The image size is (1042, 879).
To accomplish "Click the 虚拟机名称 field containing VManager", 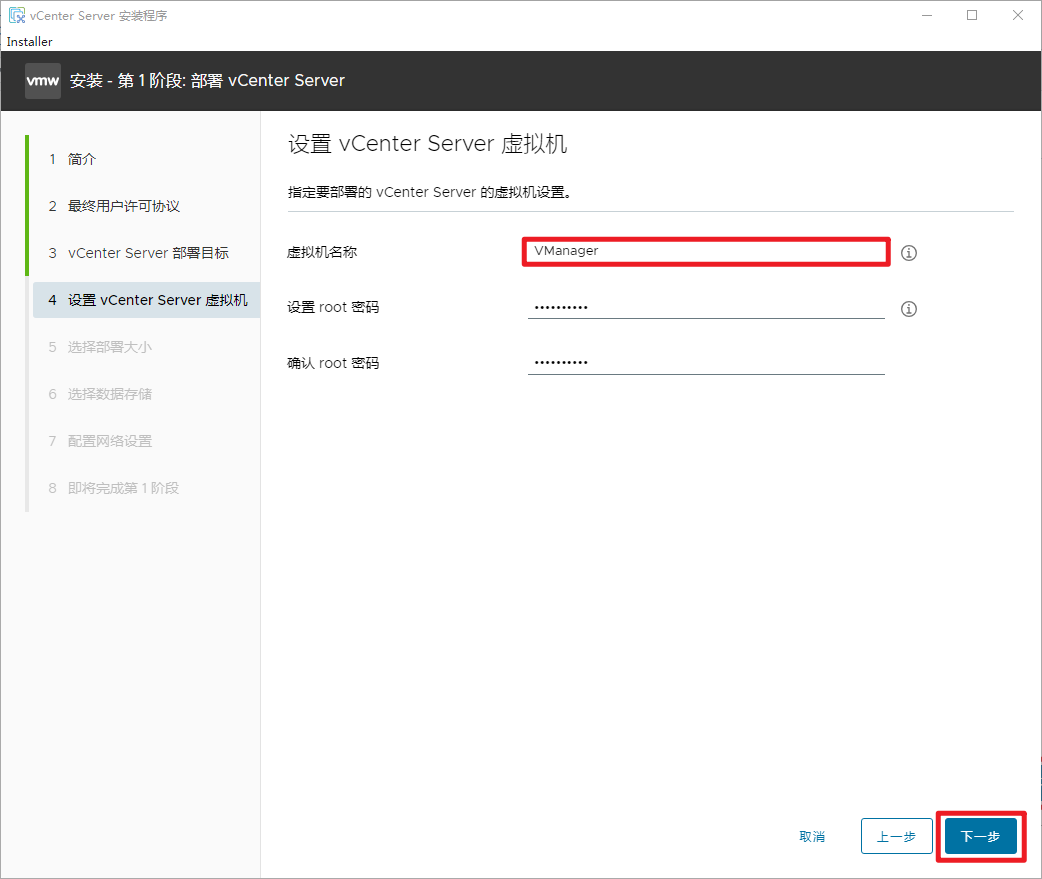I will (x=705, y=251).
